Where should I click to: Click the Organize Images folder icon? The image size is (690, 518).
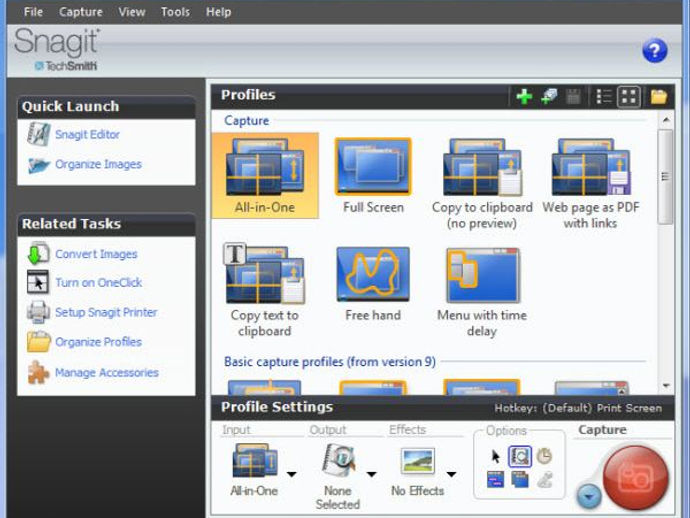pyautogui.click(x=39, y=165)
